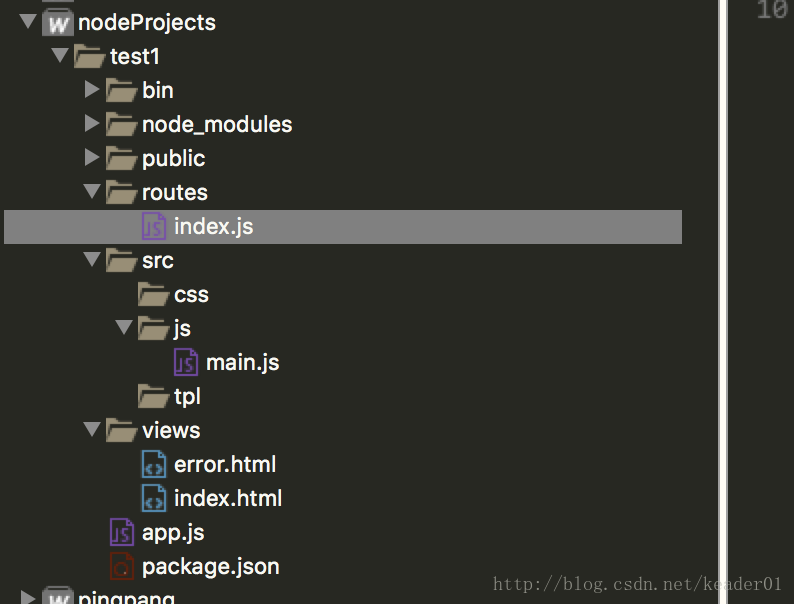This screenshot has height=604, width=794.
Task: Click the folder icon beside css
Action: 153,294
